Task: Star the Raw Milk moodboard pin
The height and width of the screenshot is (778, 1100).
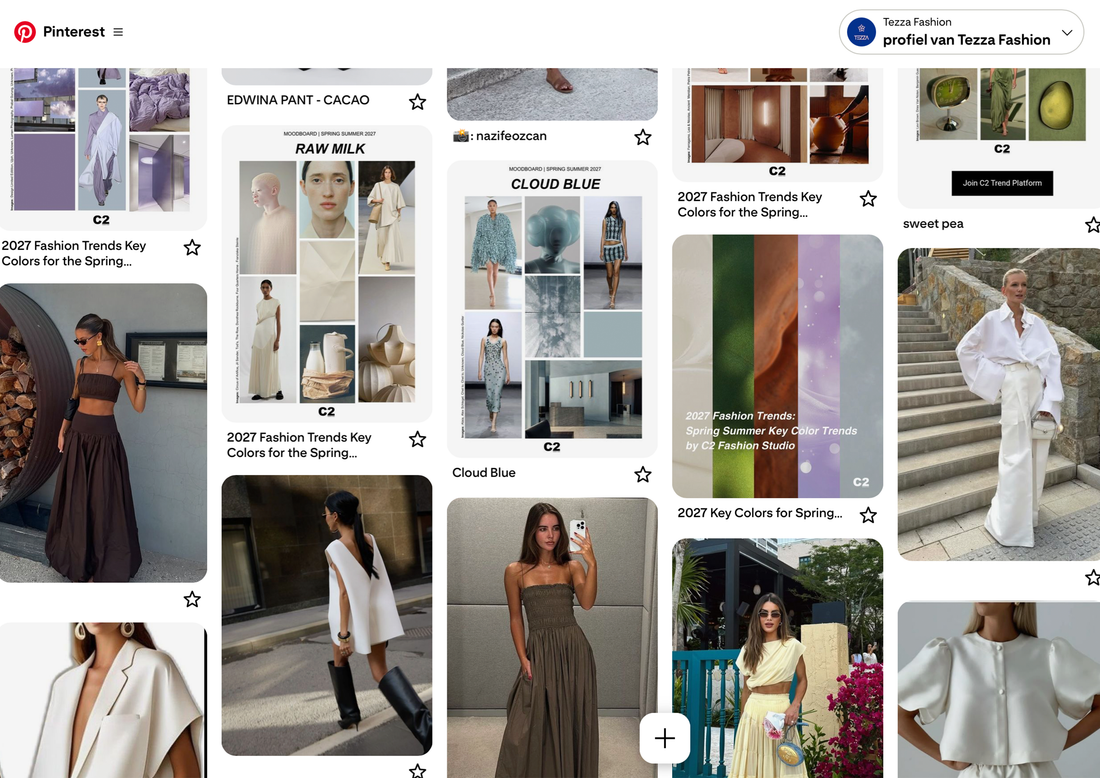Action: (x=417, y=439)
